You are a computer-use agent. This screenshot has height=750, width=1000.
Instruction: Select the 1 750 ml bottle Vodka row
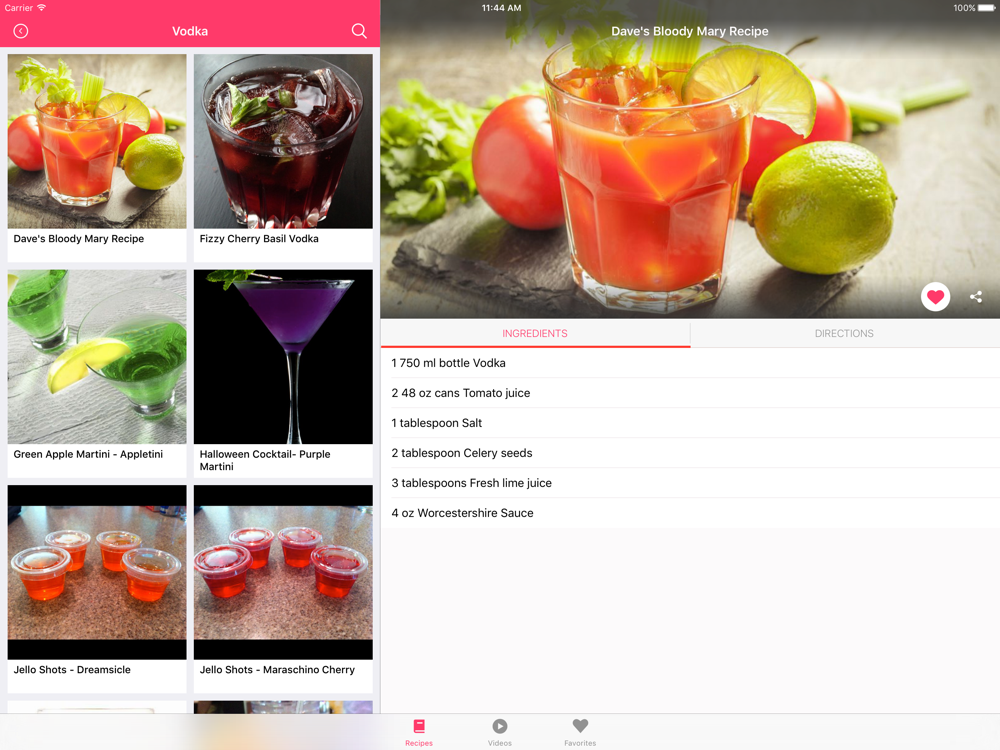click(690, 363)
